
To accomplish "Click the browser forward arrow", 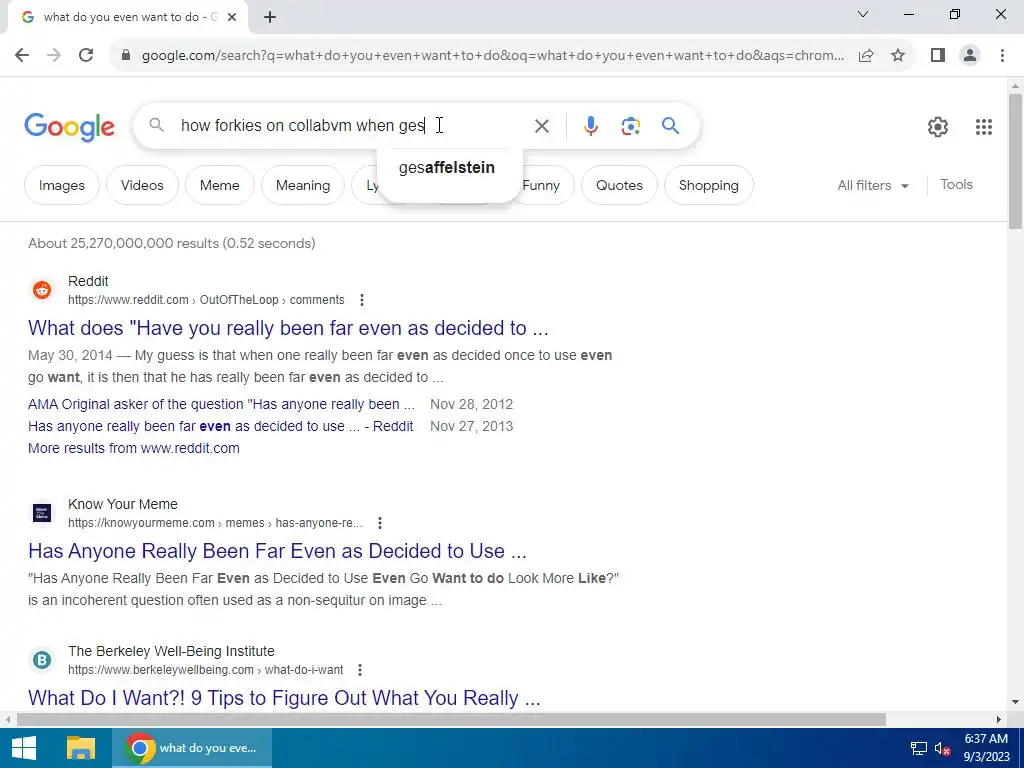I will click(x=54, y=56).
